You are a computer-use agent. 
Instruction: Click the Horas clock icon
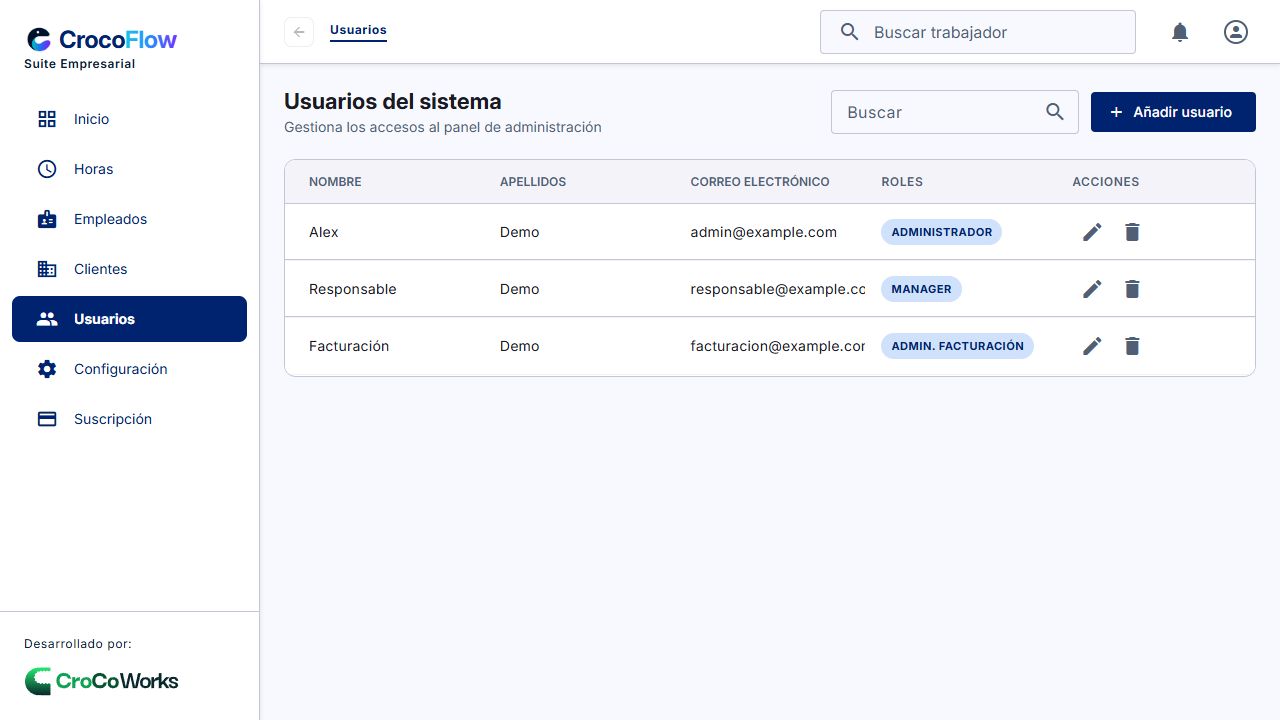[47, 169]
